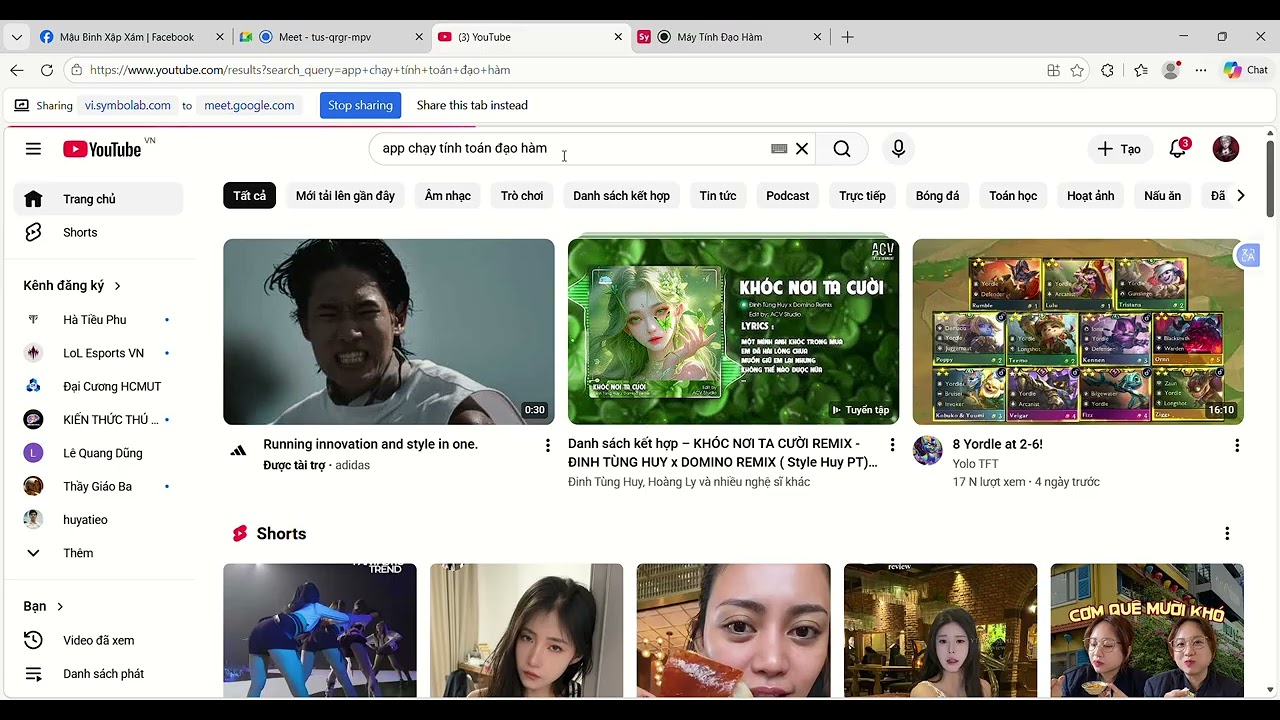
Task: Start voice search with the microphone
Action: point(898,149)
